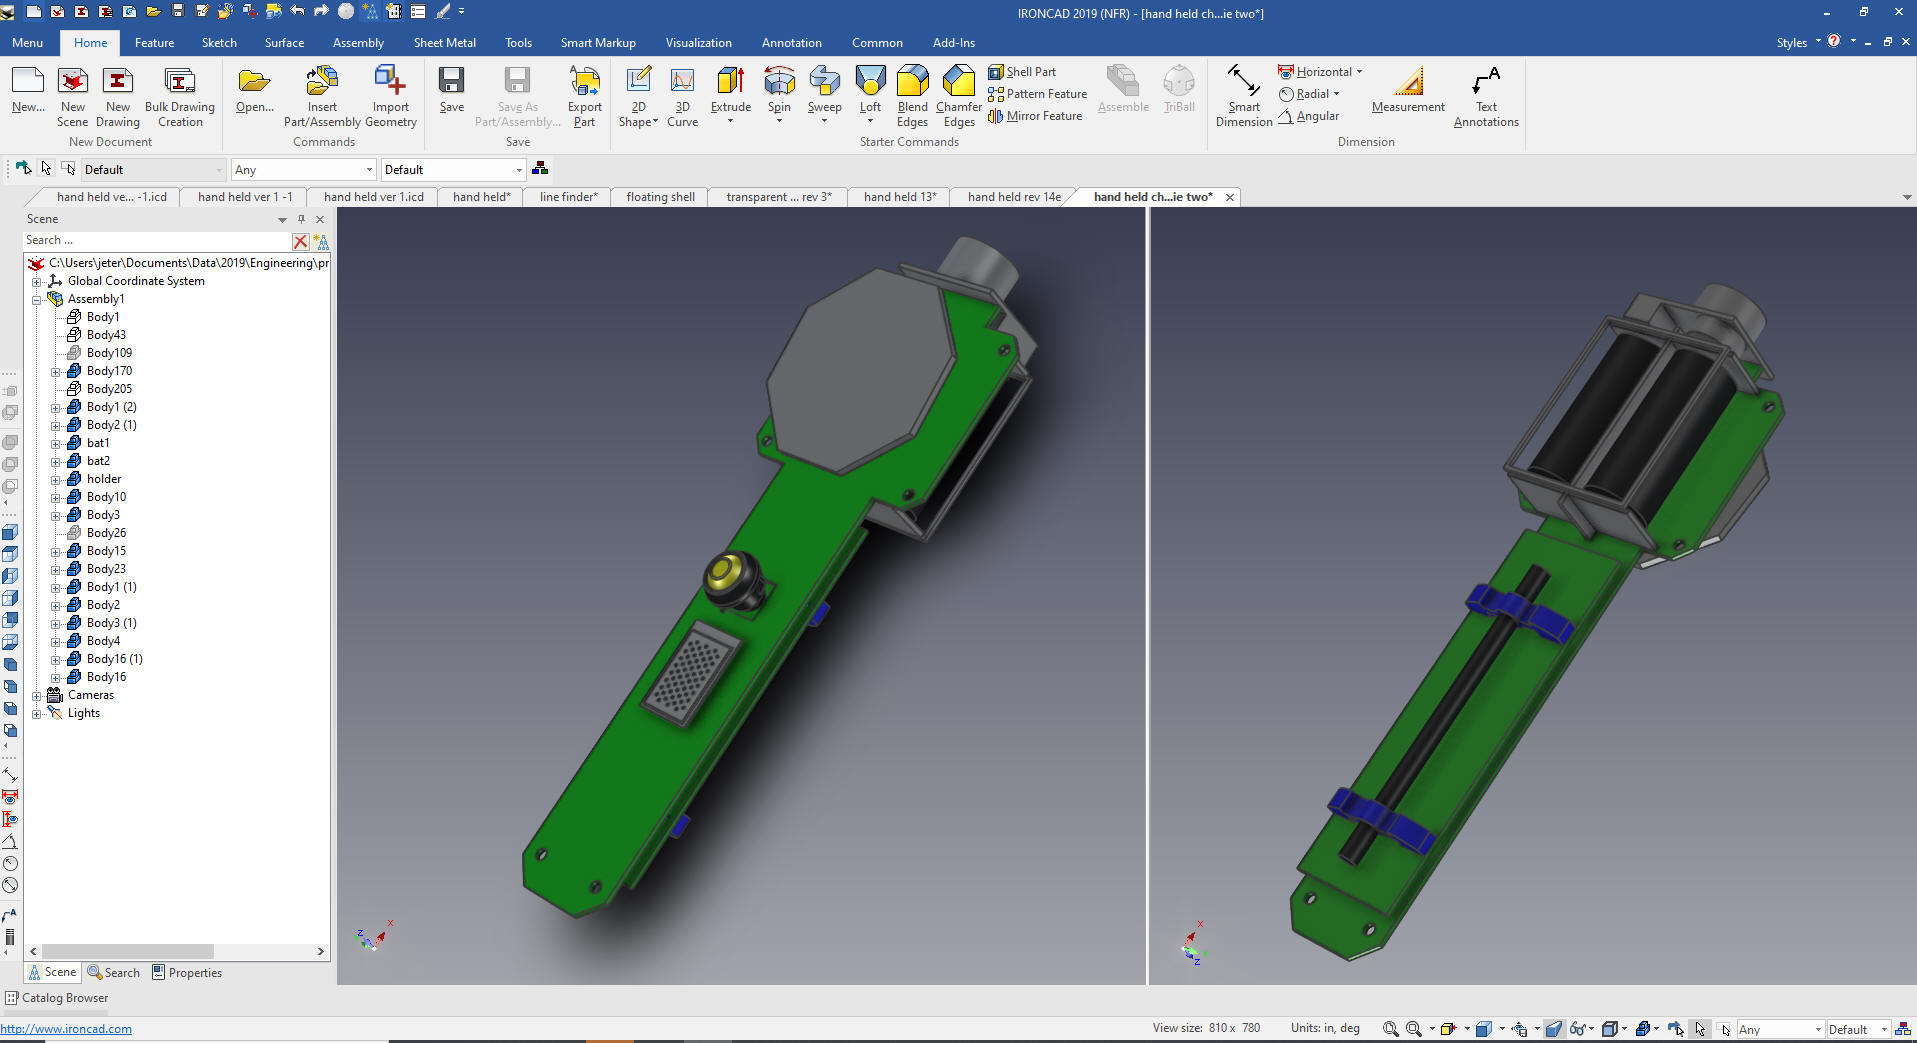This screenshot has width=1917, height=1043.
Task: Select the Chamfer Edges tool
Action: tap(958, 83)
